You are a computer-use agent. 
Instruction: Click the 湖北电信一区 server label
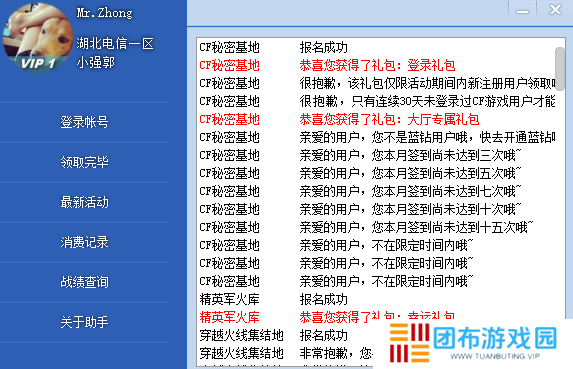[115, 44]
